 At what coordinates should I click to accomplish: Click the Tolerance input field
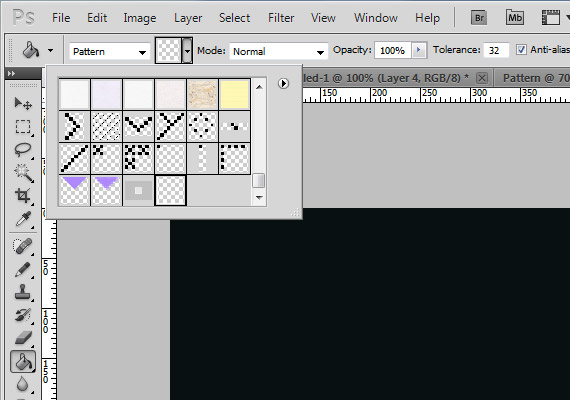tap(495, 50)
